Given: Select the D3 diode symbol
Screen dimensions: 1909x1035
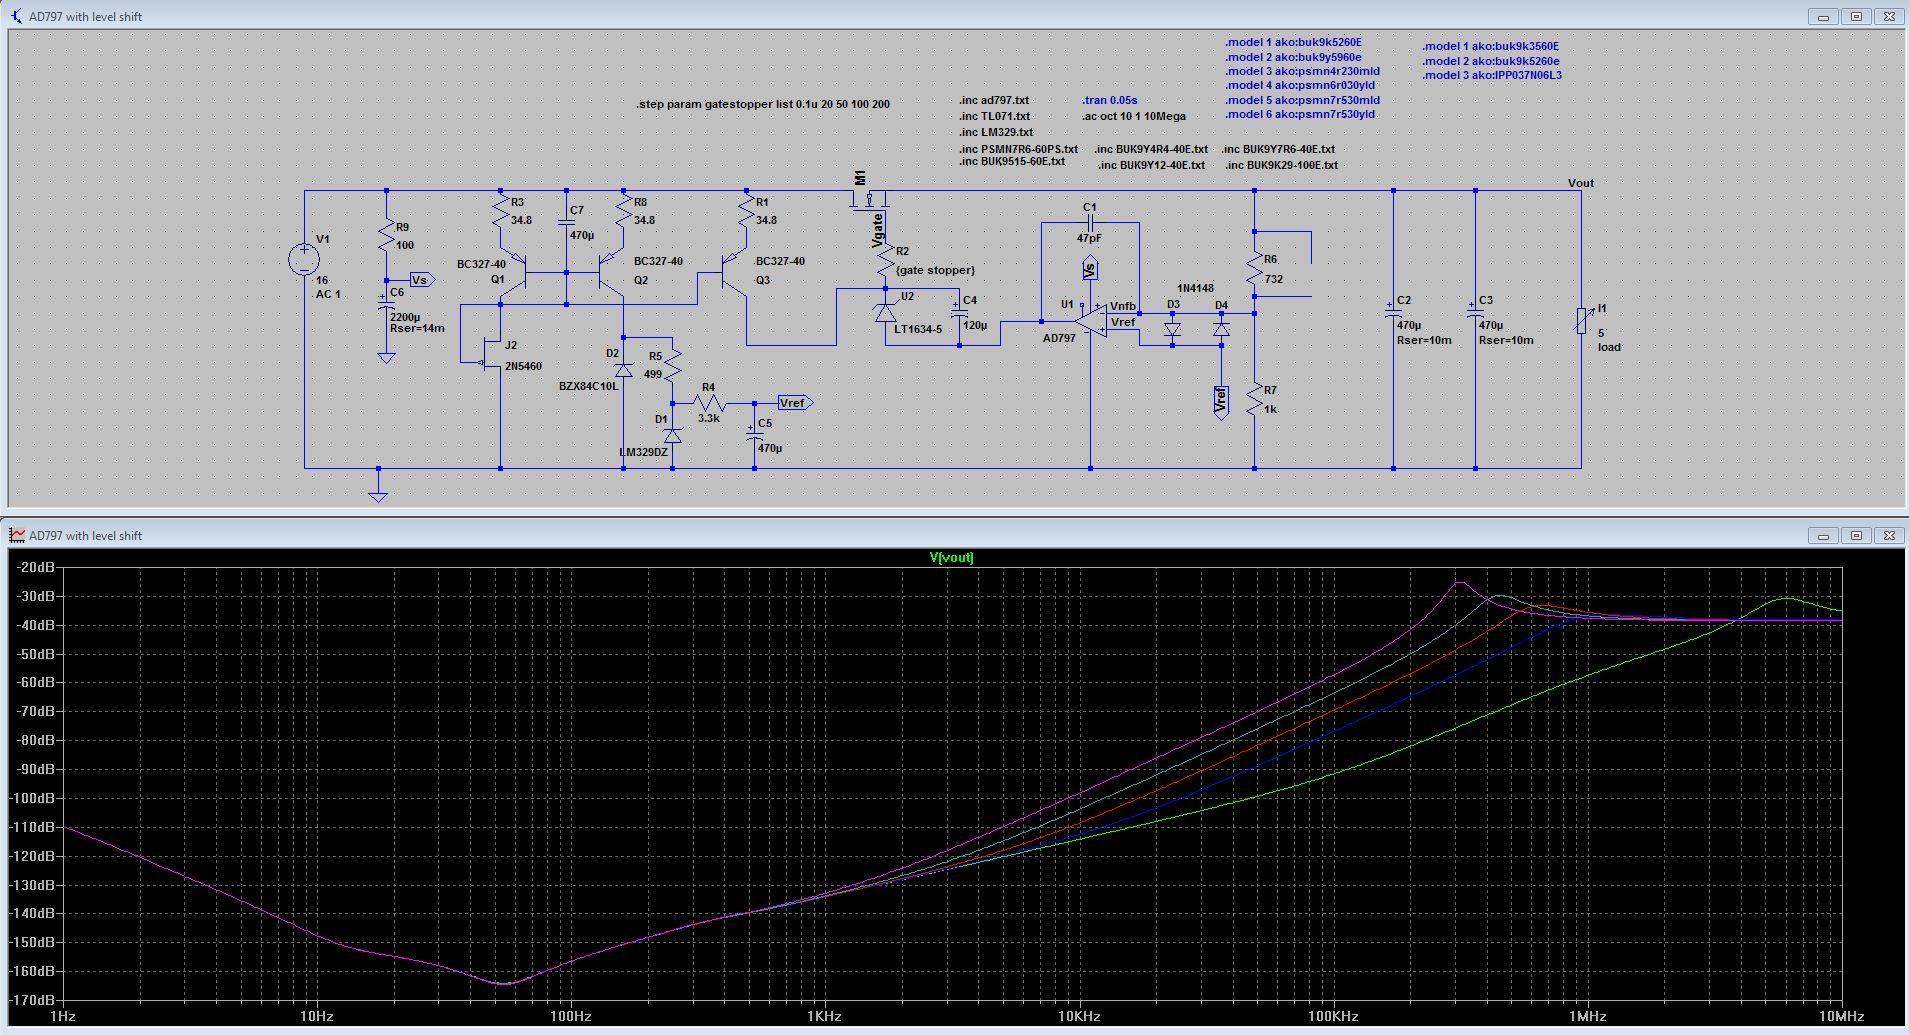Looking at the screenshot, I should 1172,328.
